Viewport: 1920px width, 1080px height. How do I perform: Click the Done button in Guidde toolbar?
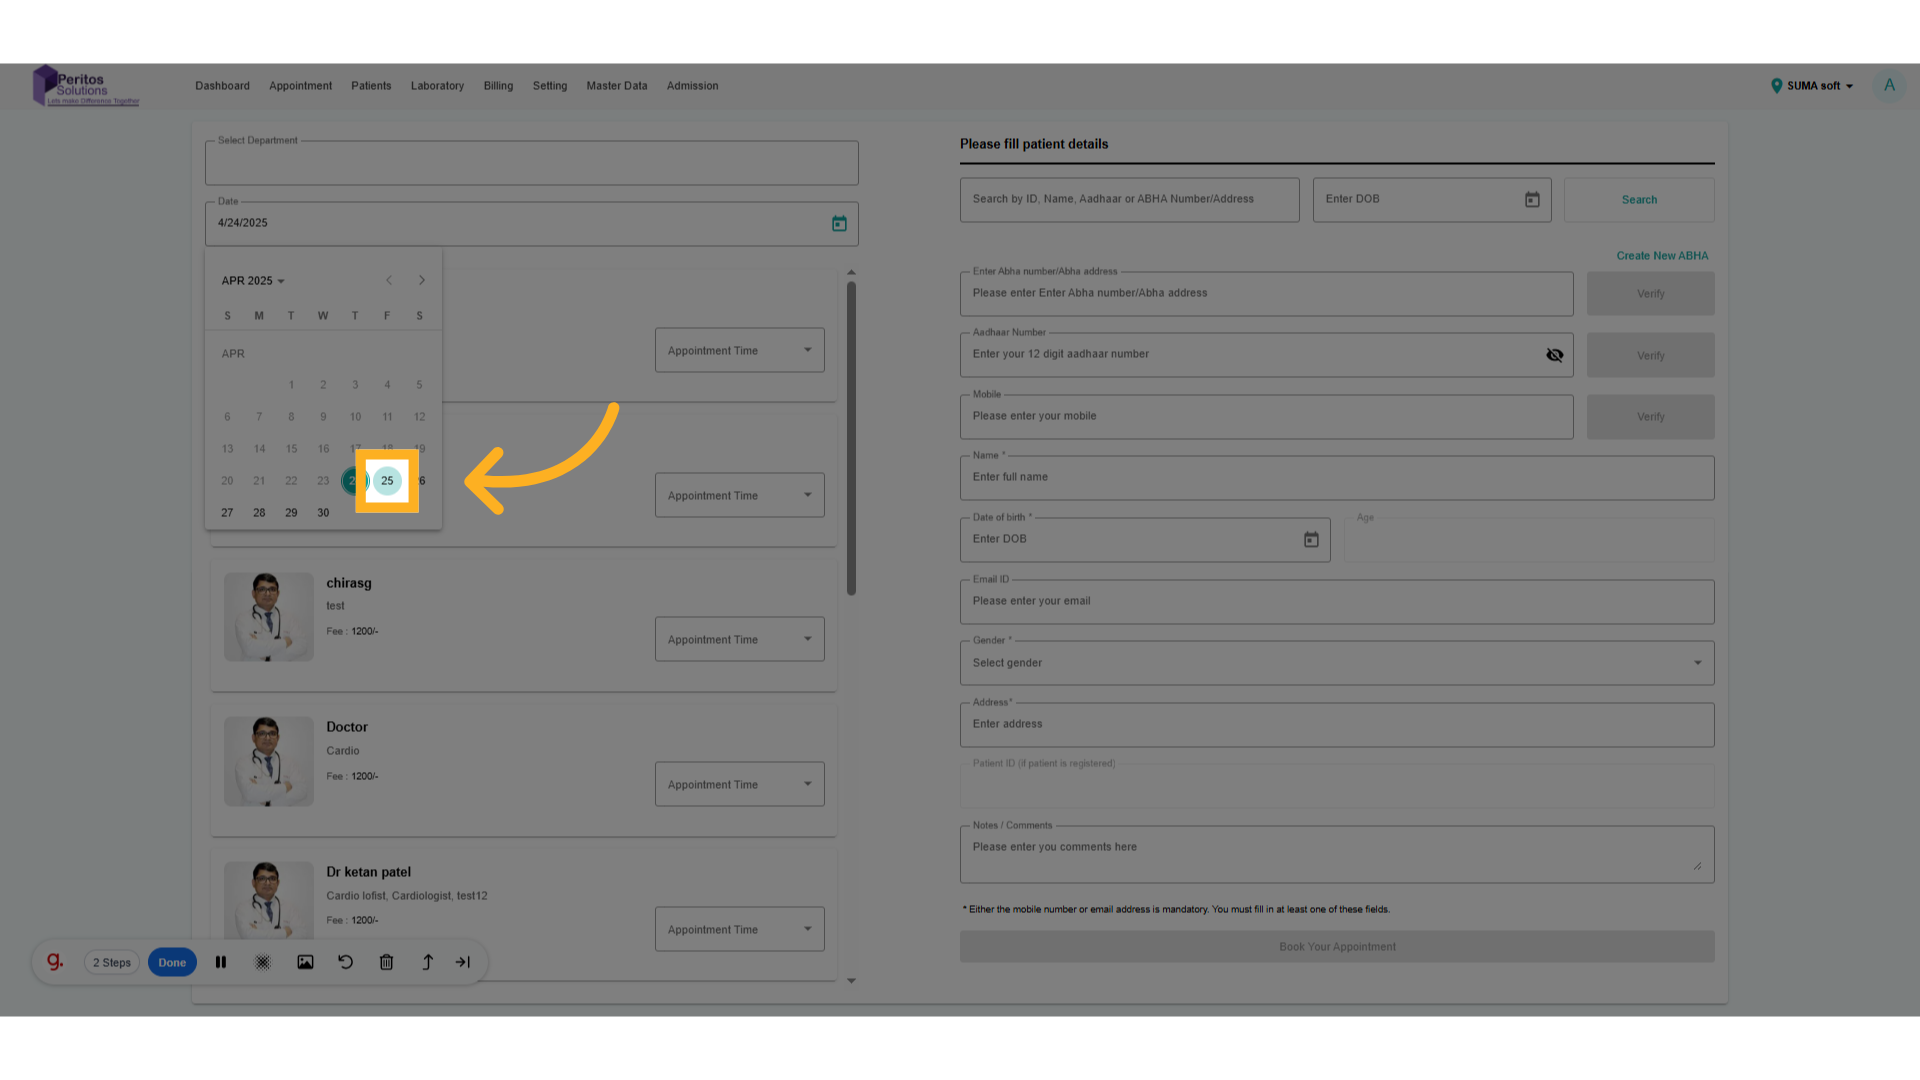coord(171,961)
